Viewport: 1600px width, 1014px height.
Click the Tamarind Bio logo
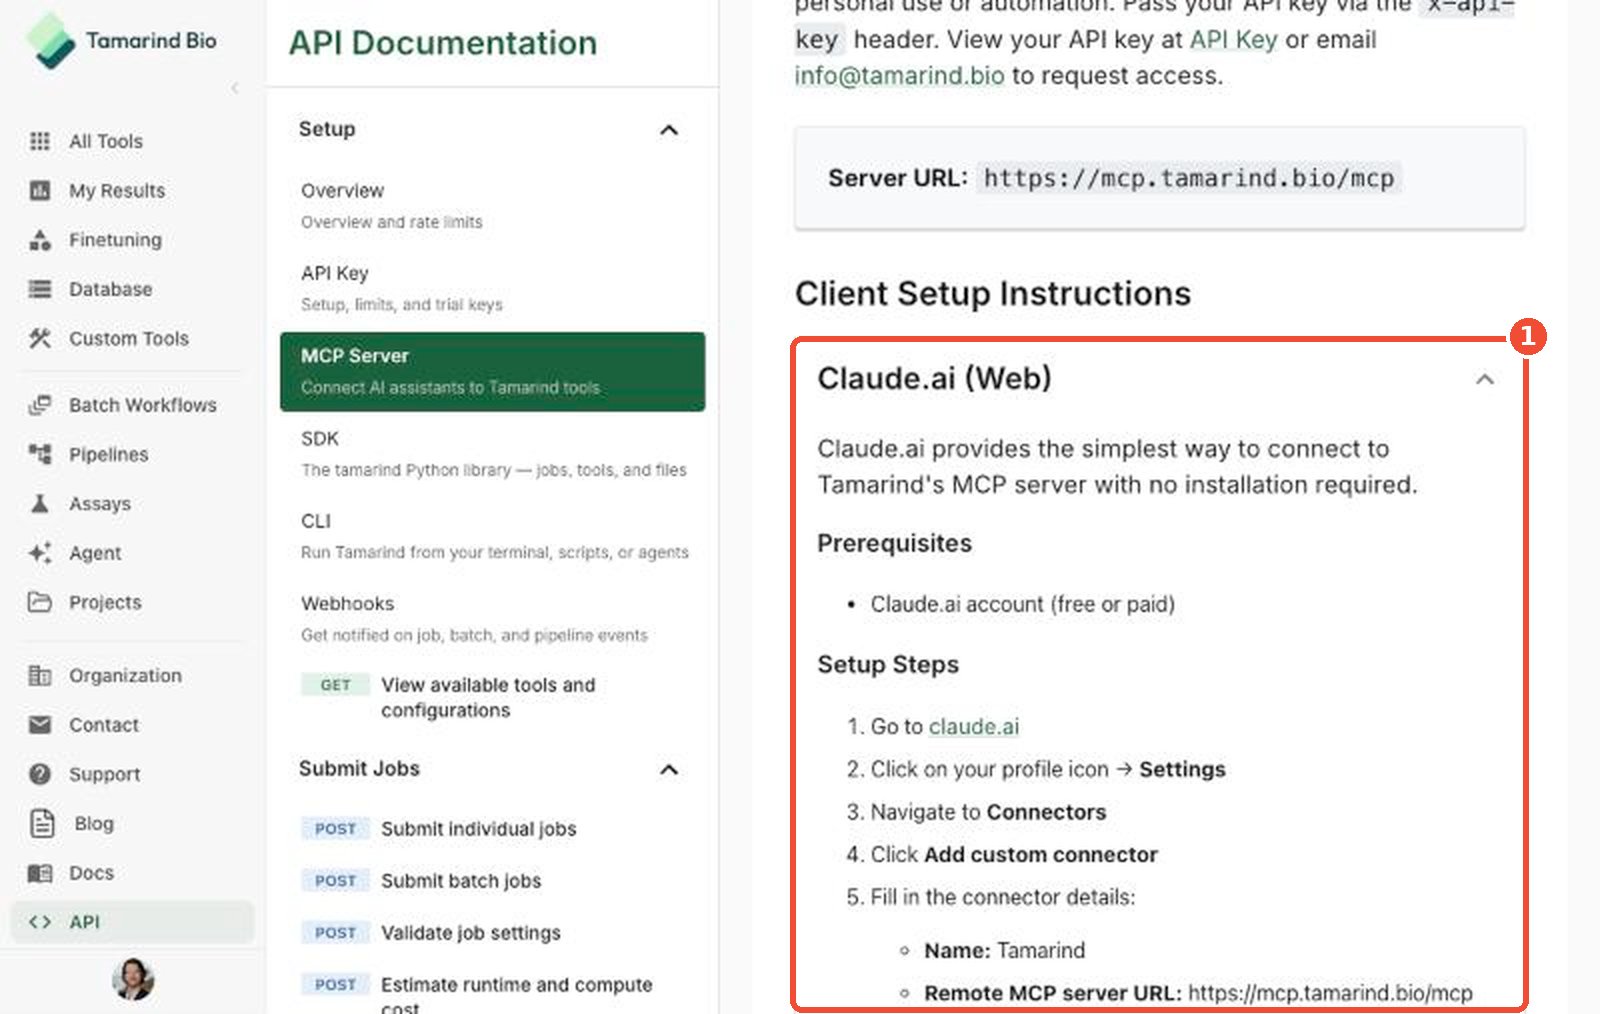(121, 41)
